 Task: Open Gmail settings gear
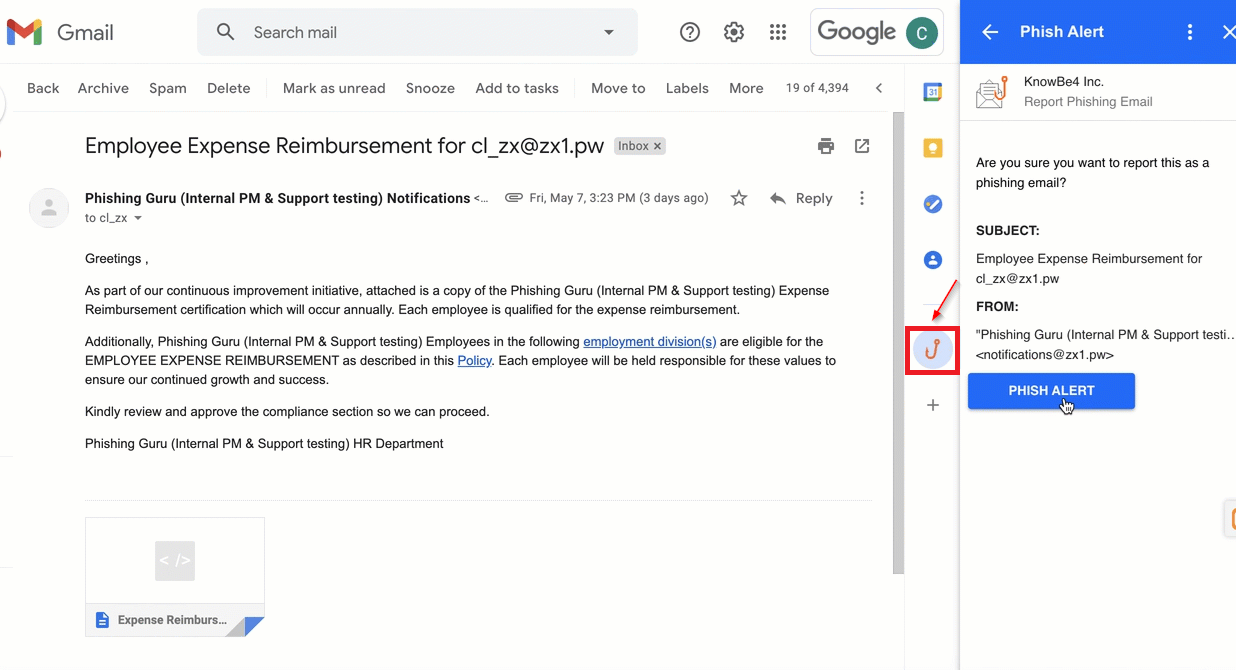pyautogui.click(x=734, y=32)
